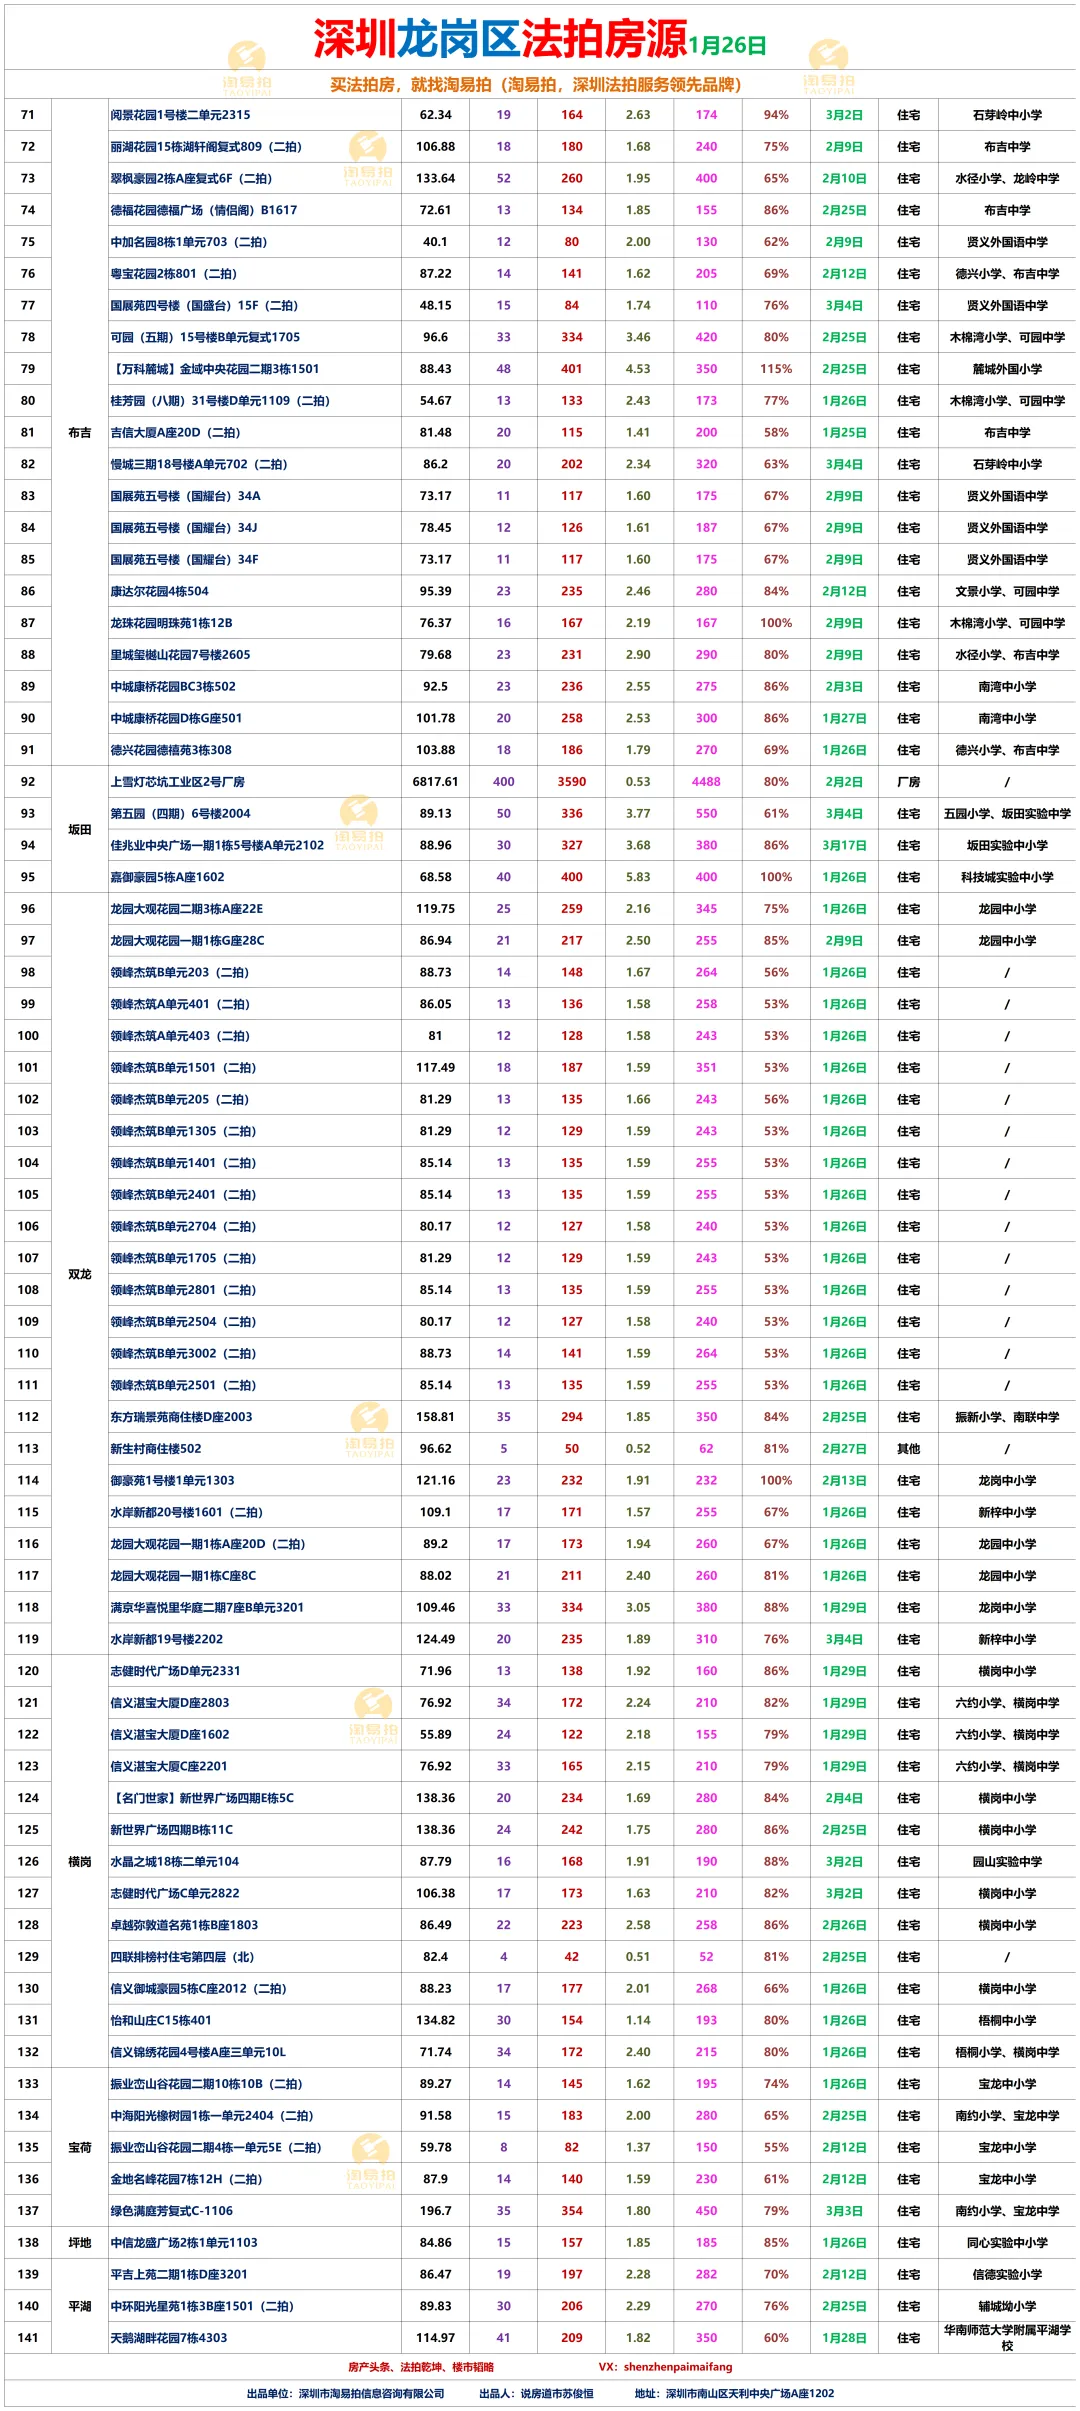Viewport: 1080px width, 2411px height.
Task: Select listing 卓越弥敦道名苑1栋B座1803
Action: pos(184,1925)
